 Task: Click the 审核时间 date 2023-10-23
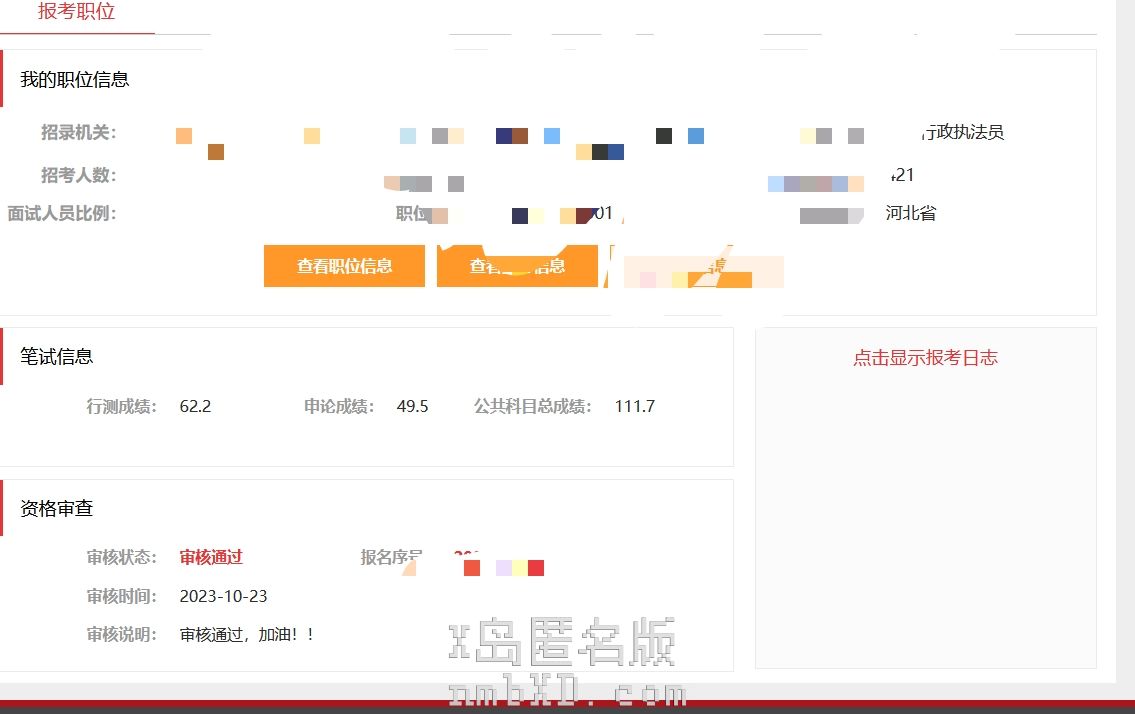223,596
